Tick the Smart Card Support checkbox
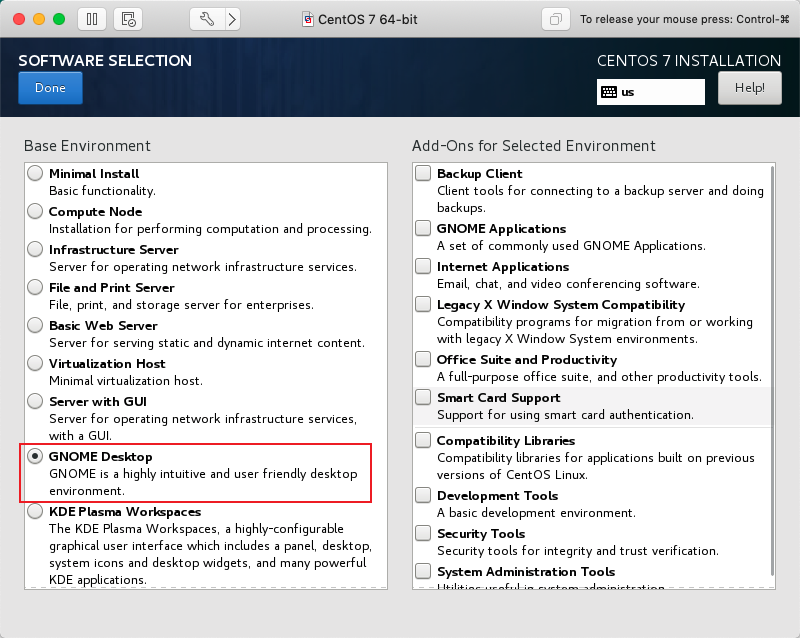The width and height of the screenshot is (800, 638). (423, 397)
